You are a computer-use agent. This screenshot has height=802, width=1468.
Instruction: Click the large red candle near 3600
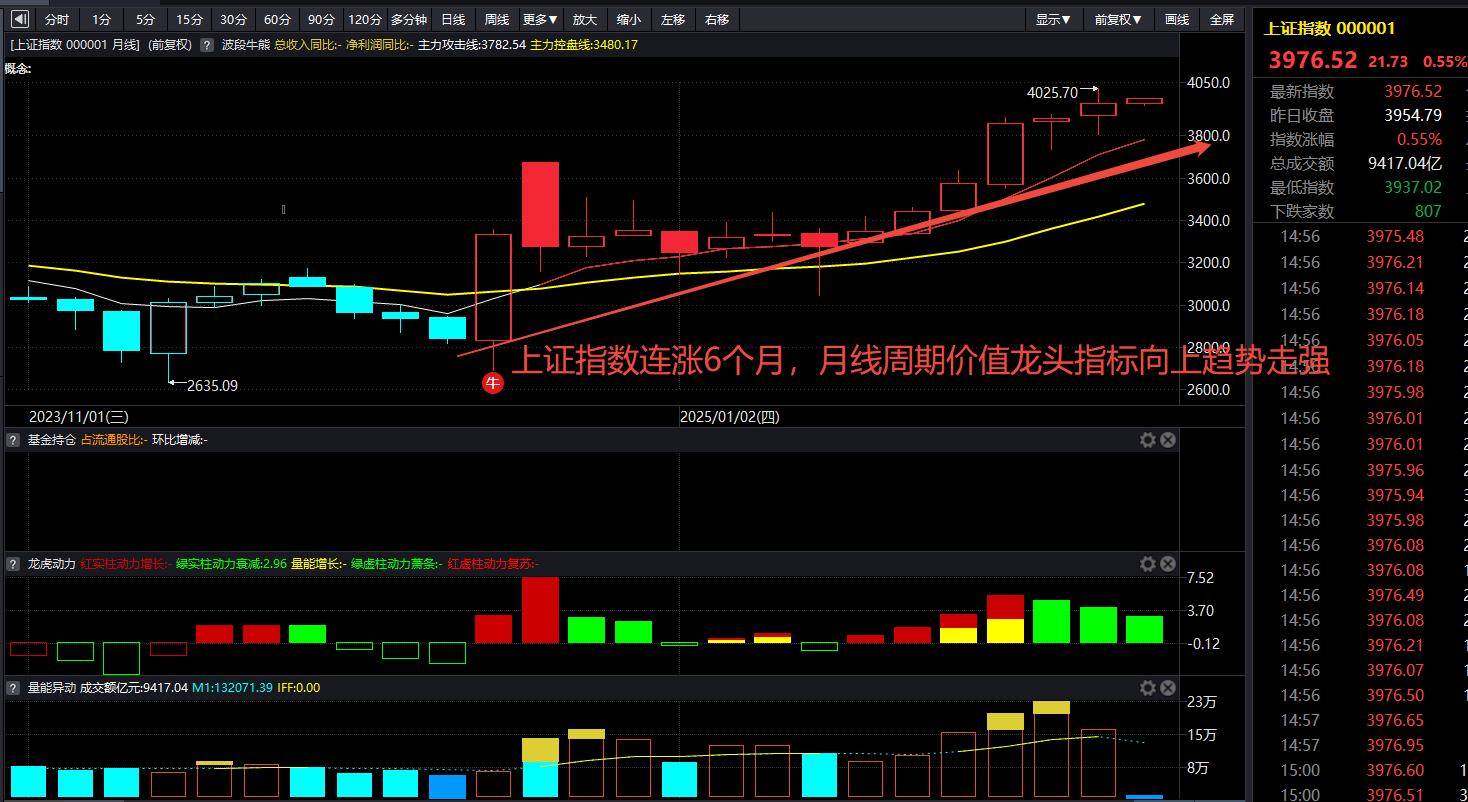pyautogui.click(x=541, y=204)
